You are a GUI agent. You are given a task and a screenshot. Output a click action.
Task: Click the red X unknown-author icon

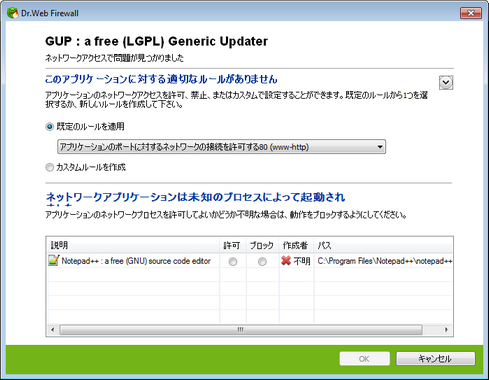286,261
